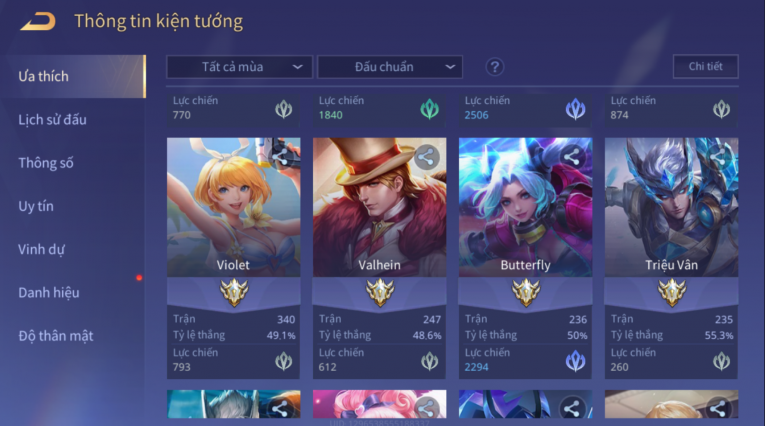Image resolution: width=765 pixels, height=426 pixels.
Task: Select the Violet hero portrait
Action: coord(233,207)
